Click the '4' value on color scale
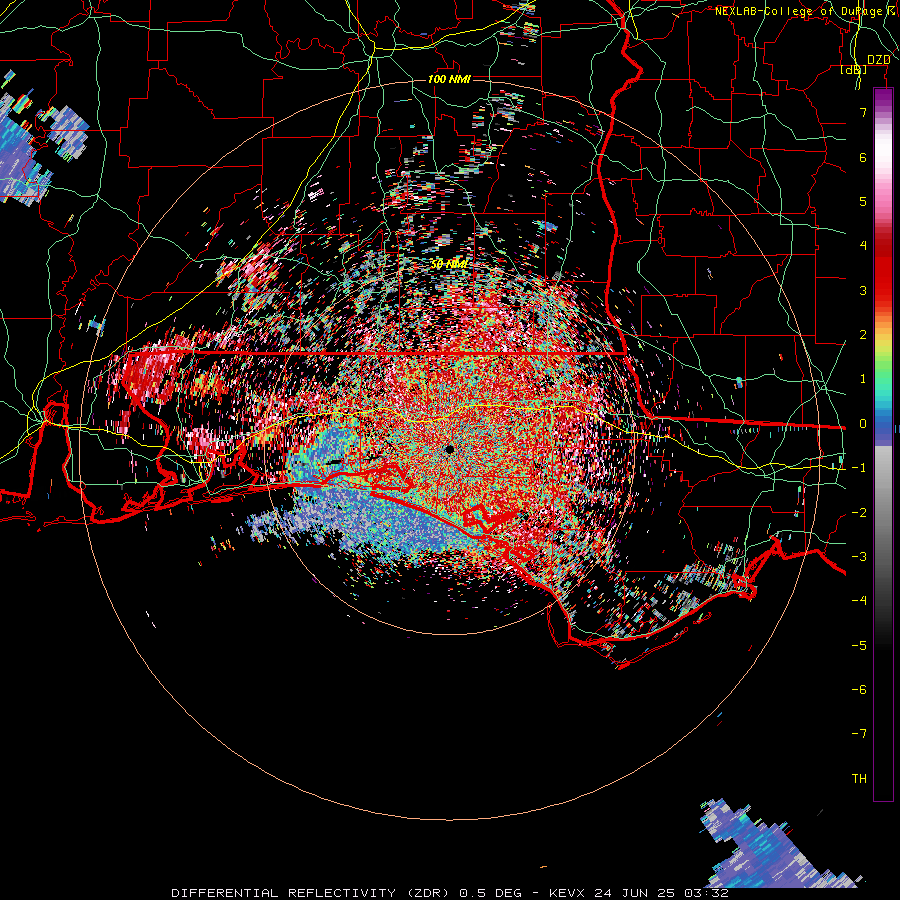900x900 pixels. [863, 246]
